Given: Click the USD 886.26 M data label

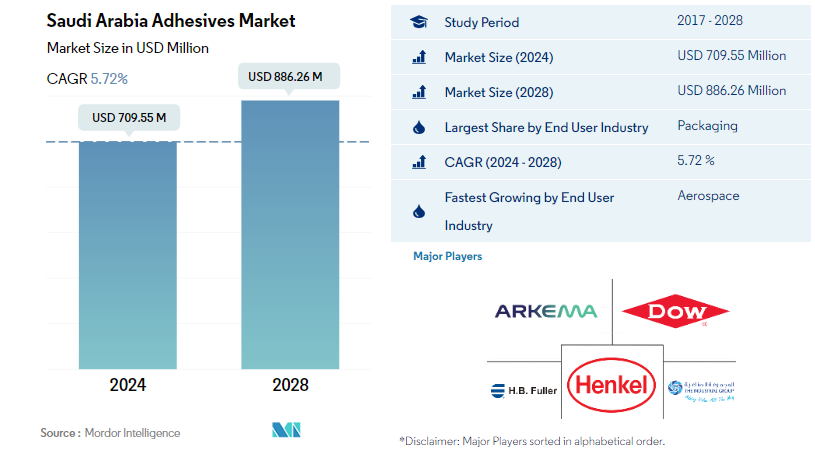Looking at the screenshot, I should point(290,75).
